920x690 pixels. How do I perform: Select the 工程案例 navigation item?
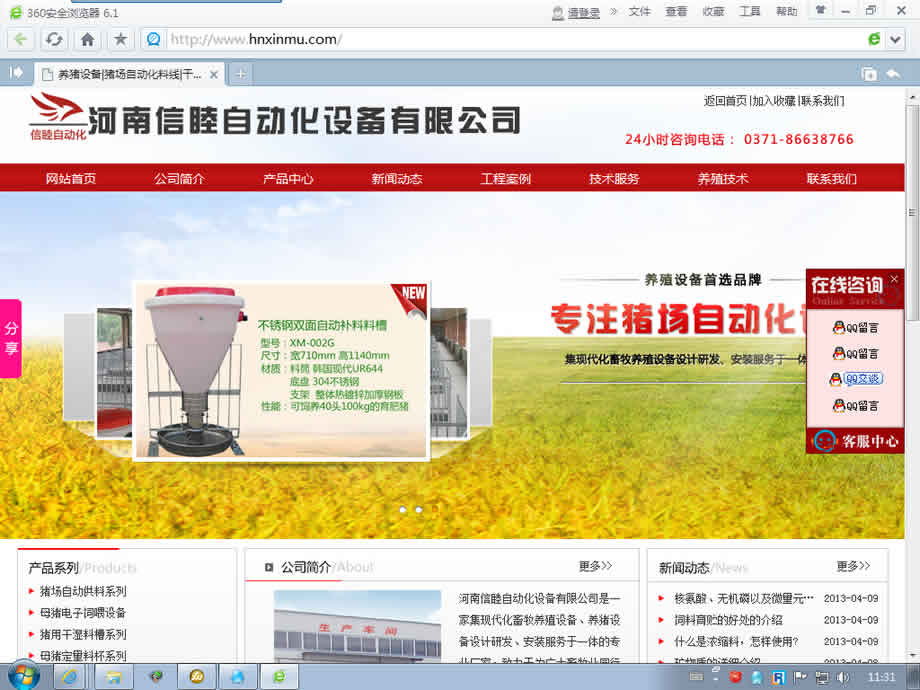point(505,179)
